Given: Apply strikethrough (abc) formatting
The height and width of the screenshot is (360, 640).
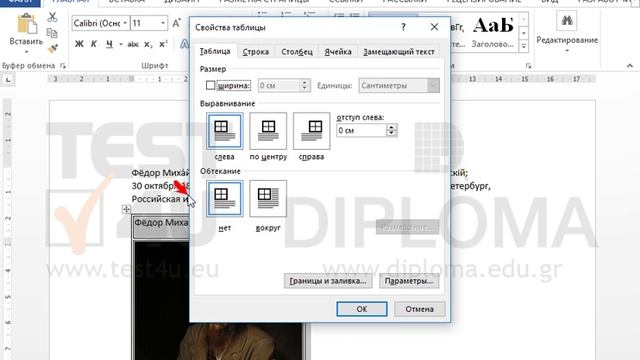Looking at the screenshot, I should coord(133,44).
